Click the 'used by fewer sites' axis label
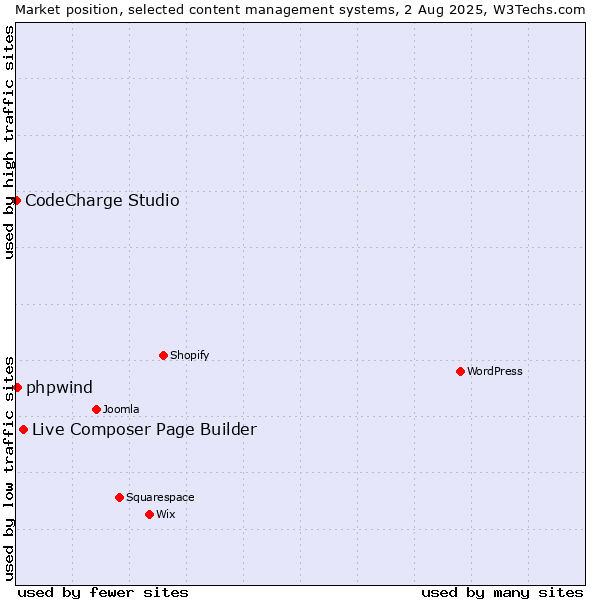 pyautogui.click(x=103, y=593)
